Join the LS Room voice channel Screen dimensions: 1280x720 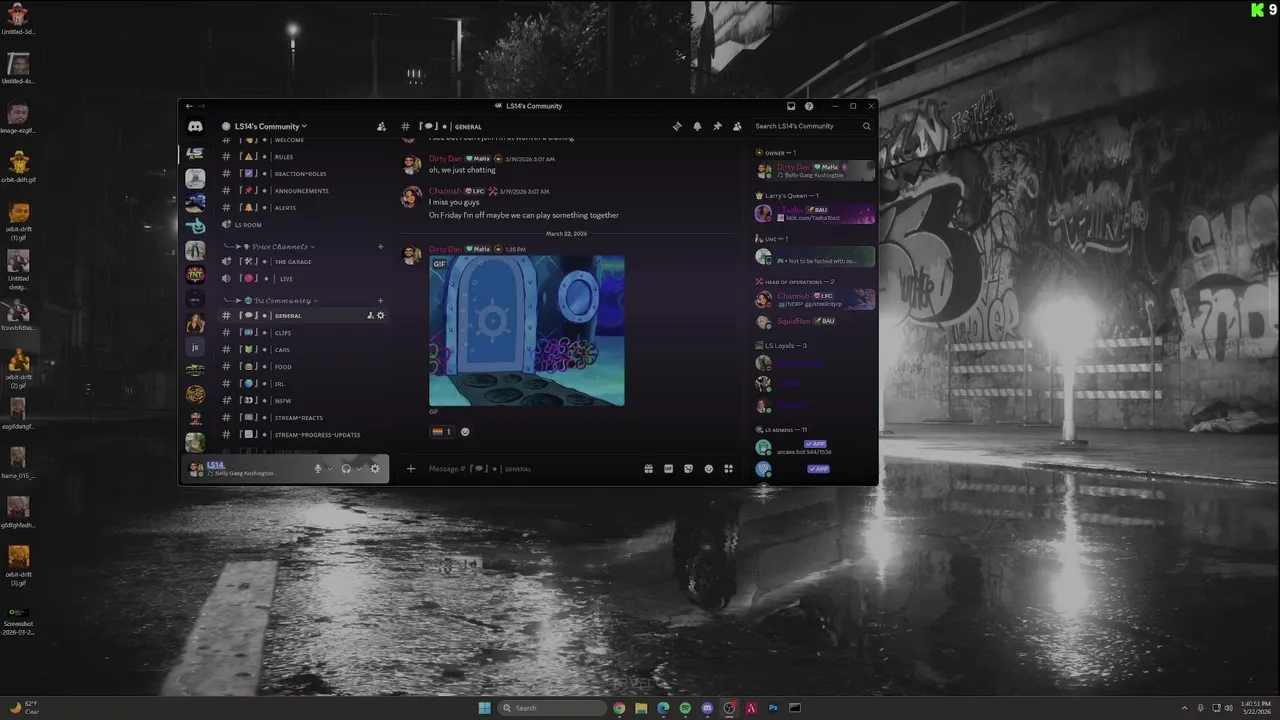pos(303,225)
